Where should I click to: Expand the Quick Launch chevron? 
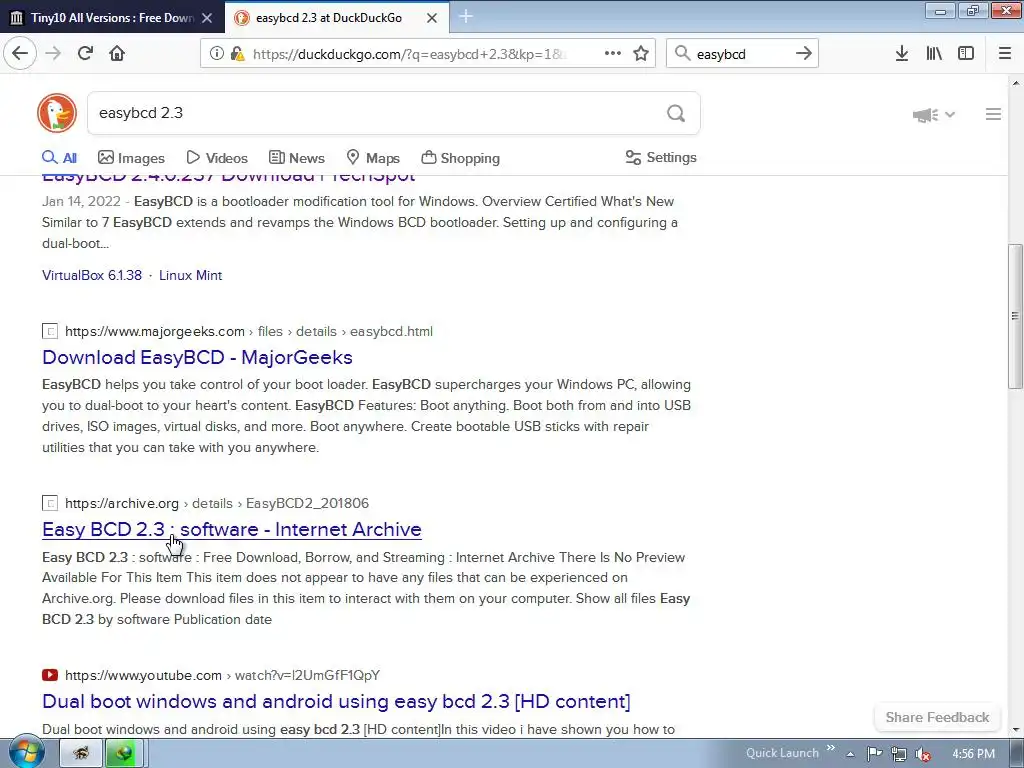(831, 748)
